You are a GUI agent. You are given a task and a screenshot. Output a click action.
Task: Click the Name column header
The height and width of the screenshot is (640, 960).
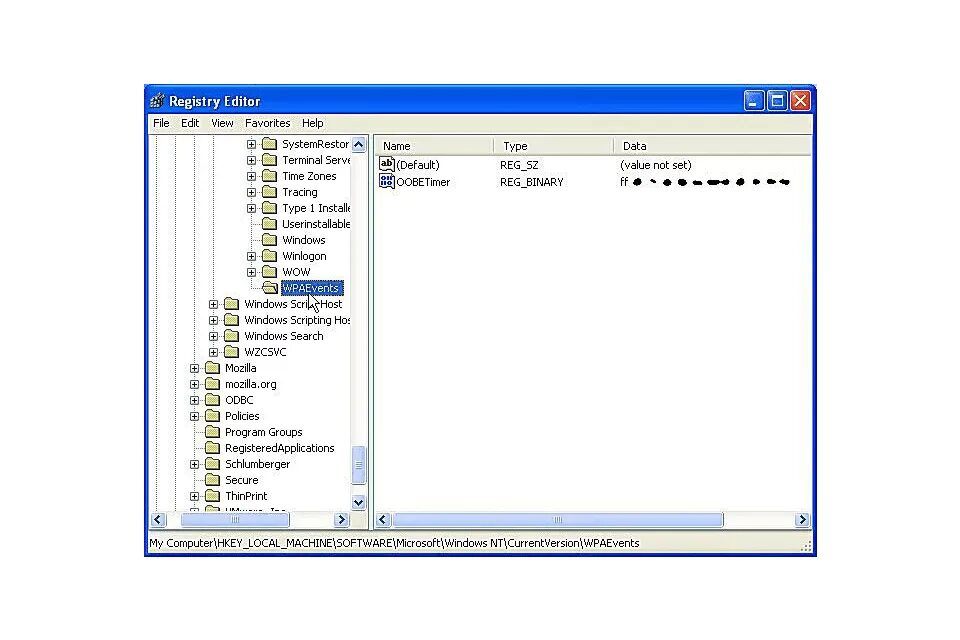pyautogui.click(x=434, y=146)
